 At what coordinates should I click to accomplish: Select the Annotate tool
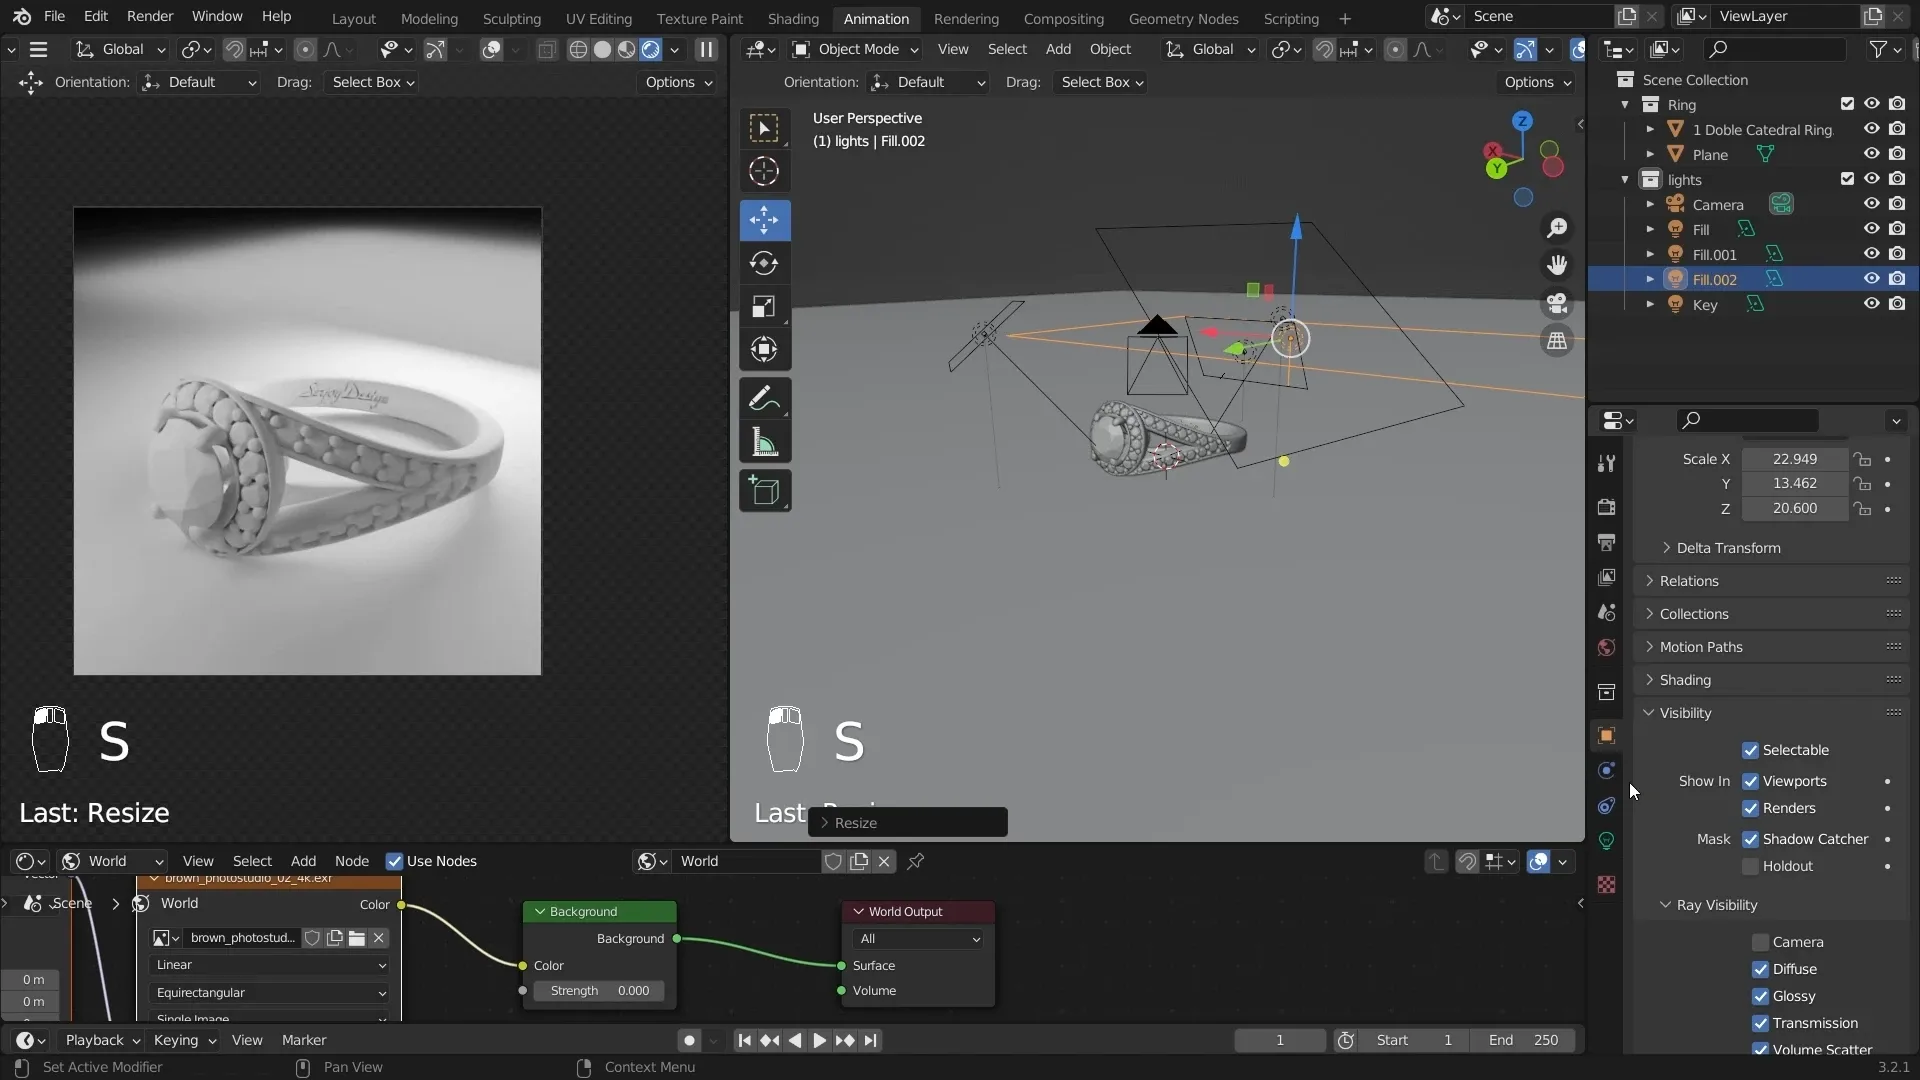(765, 399)
